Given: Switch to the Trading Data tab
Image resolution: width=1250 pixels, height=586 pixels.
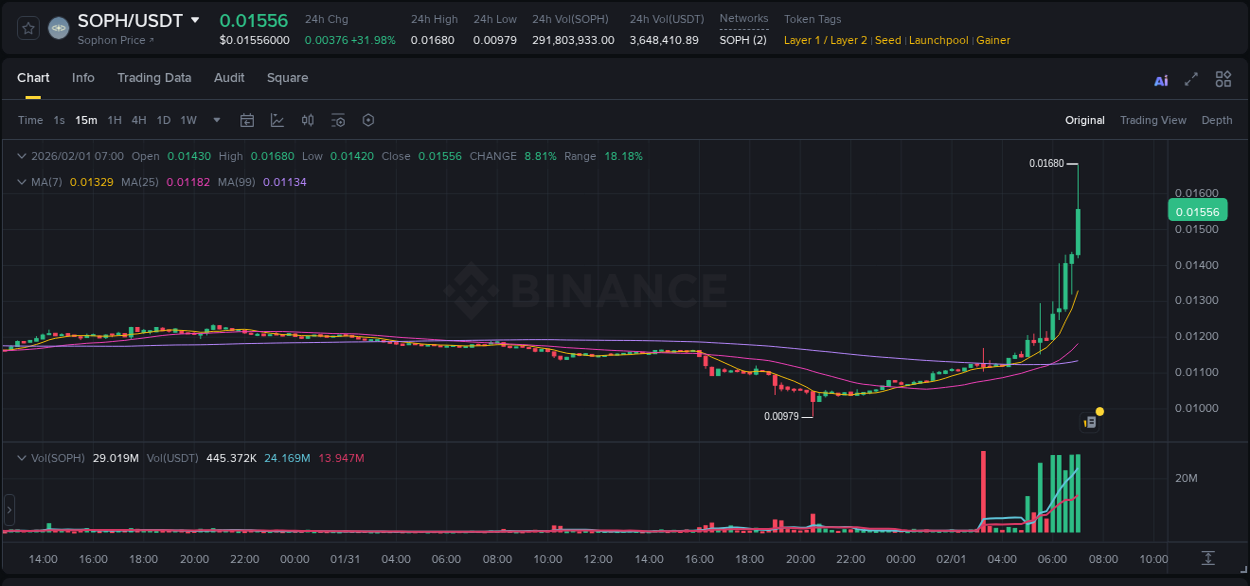Looking at the screenshot, I should (154, 78).
